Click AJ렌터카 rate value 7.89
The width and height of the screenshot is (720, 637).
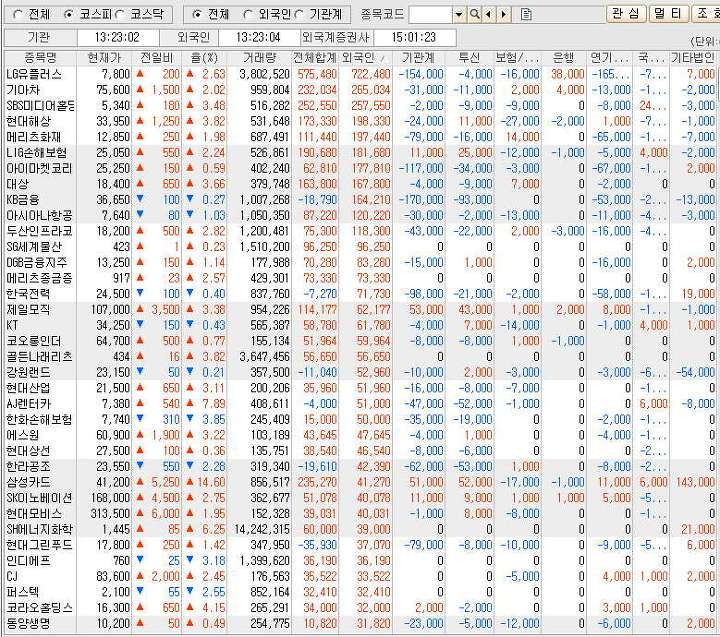tap(214, 404)
